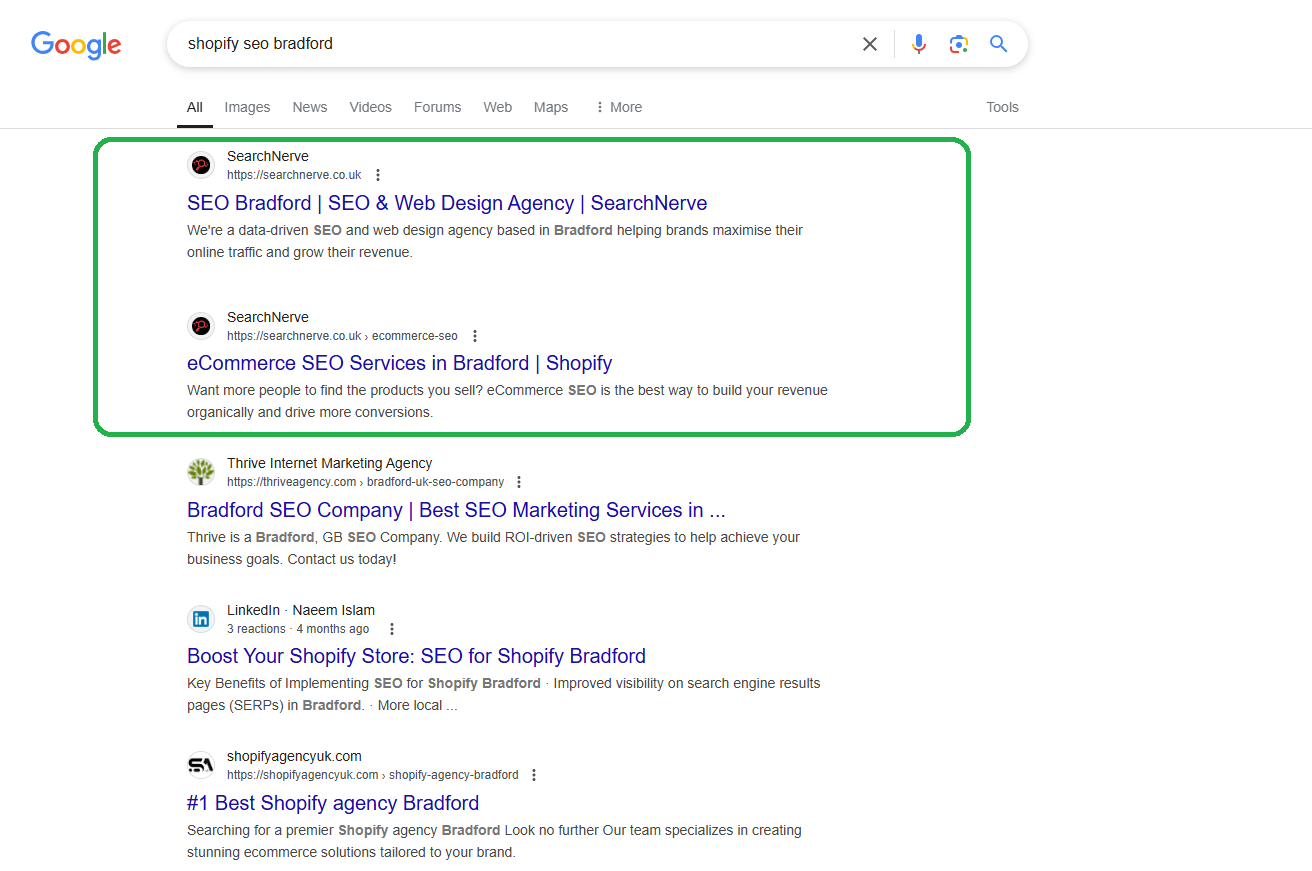Click 'shopifyagencyuk.com' site name
Image resolution: width=1312 pixels, height=871 pixels.
[x=294, y=756]
